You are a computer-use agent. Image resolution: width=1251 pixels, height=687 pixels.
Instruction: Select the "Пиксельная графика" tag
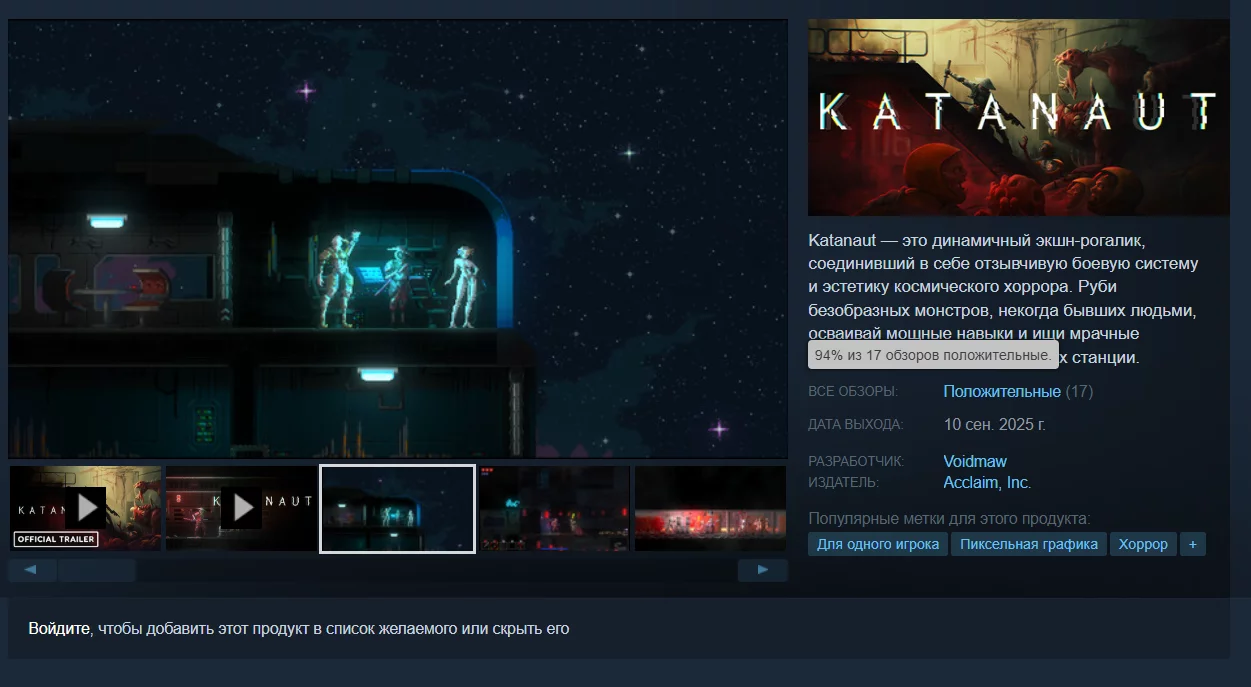1029,544
